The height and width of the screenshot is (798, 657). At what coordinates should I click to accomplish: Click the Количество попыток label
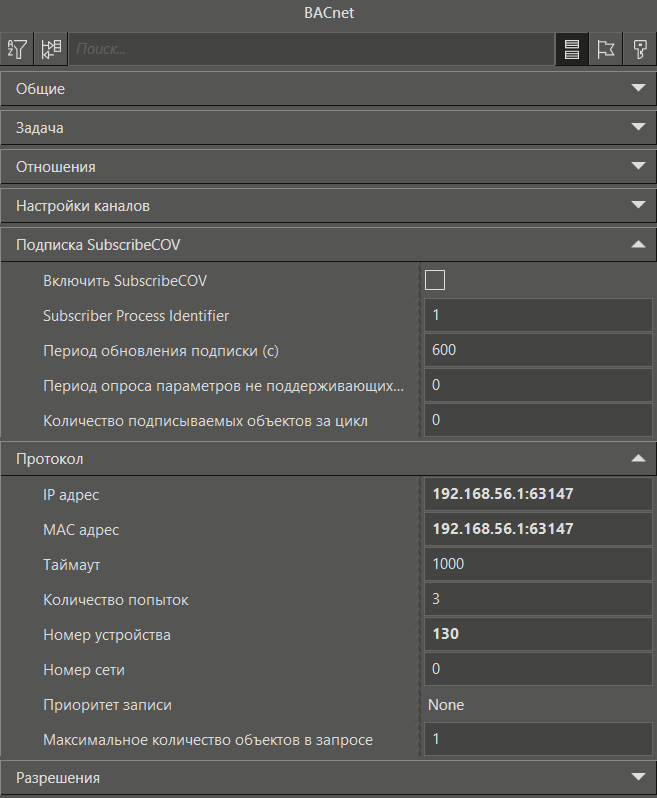pyautogui.click(x=116, y=601)
